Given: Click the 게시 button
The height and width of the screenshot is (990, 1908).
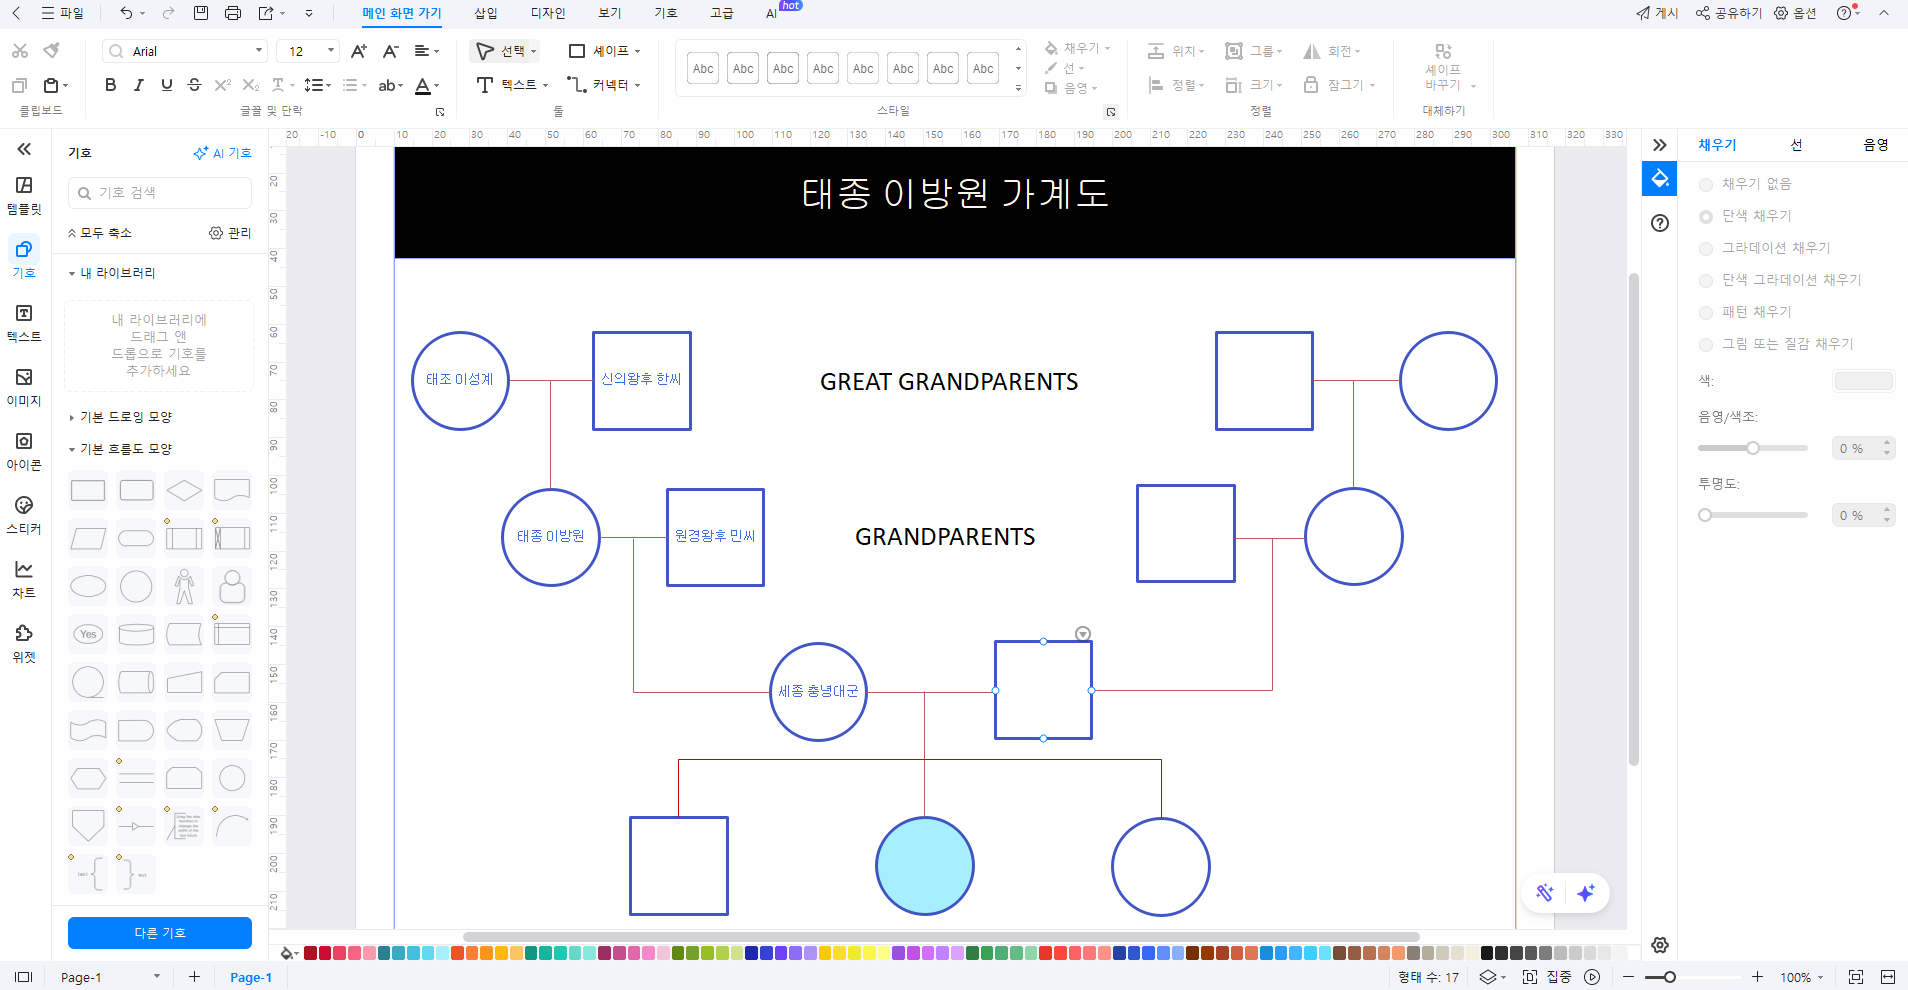Looking at the screenshot, I should pos(1657,13).
